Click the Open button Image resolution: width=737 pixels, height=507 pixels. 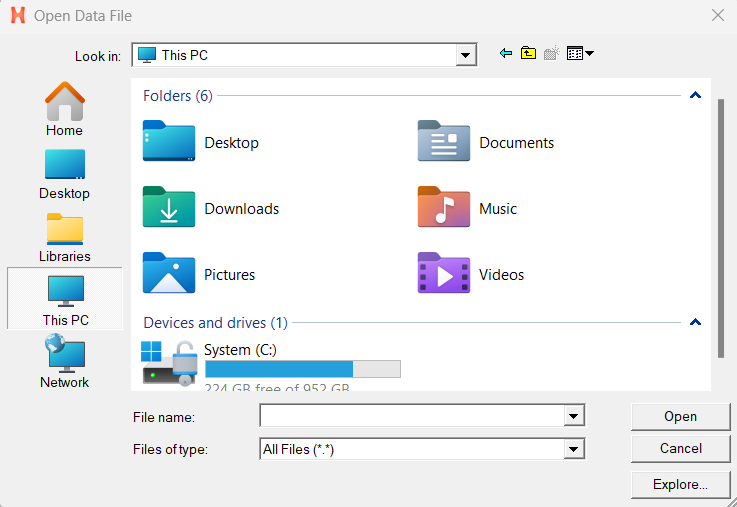680,417
